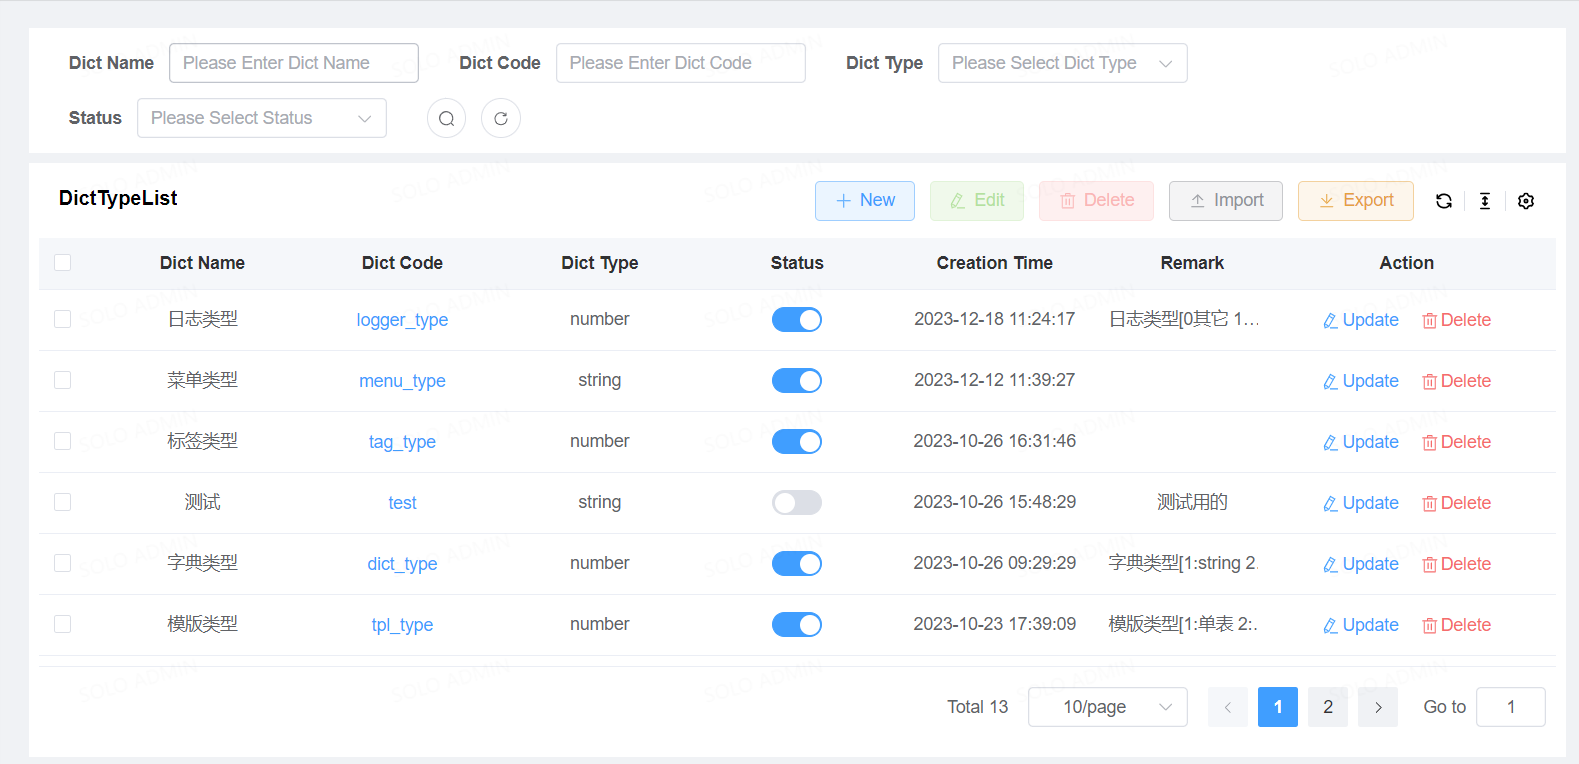Click Update for the tag_type row
Image resolution: width=1579 pixels, height=764 pixels.
tap(1360, 442)
